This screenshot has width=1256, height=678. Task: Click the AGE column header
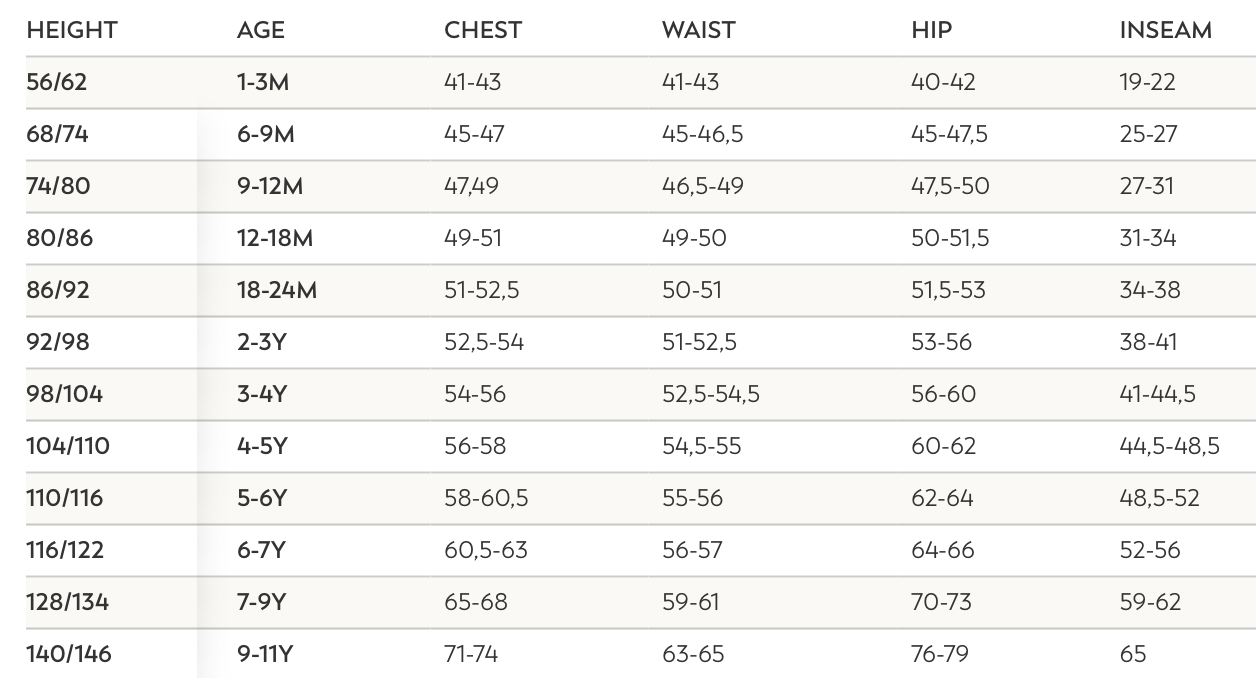pos(261,31)
